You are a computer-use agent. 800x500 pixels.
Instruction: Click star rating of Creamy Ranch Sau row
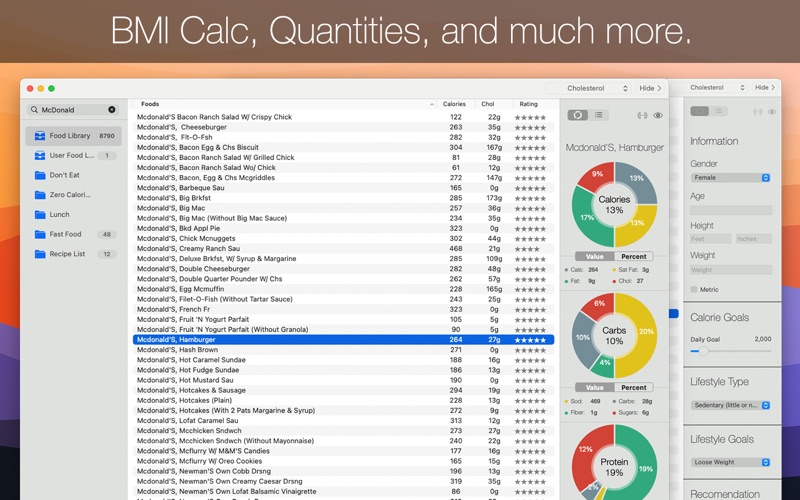(527, 249)
